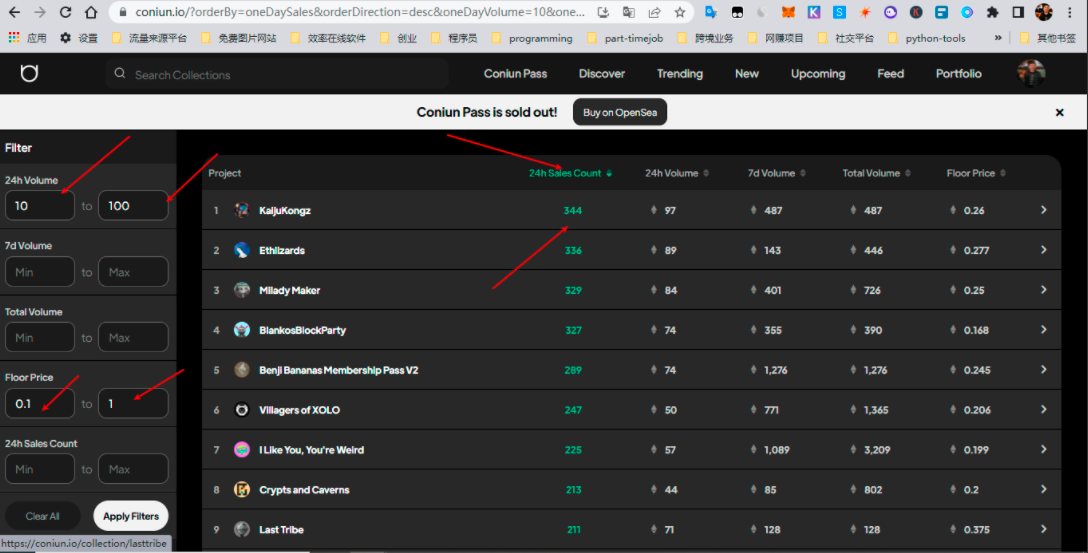Expand the Milady Maker row arrow
The image size is (1088, 553).
(1043, 290)
